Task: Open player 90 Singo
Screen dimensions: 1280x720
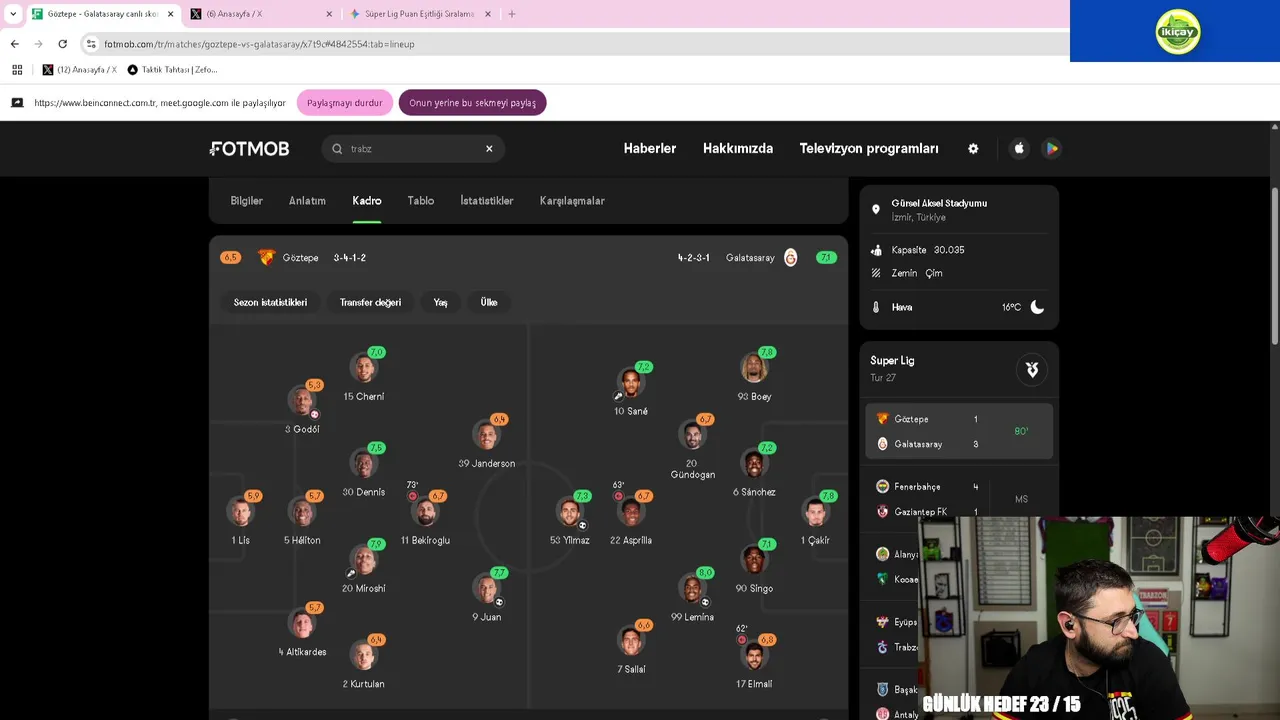Action: (x=754, y=566)
